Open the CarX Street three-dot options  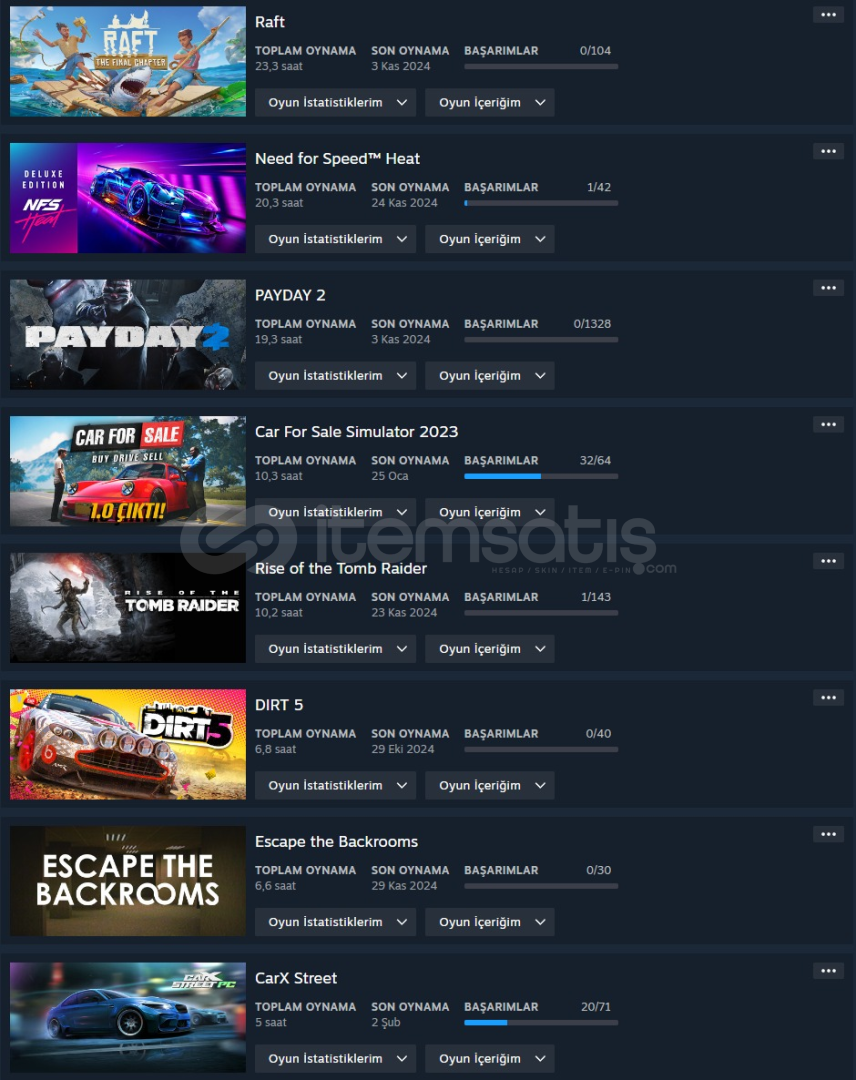click(x=828, y=971)
